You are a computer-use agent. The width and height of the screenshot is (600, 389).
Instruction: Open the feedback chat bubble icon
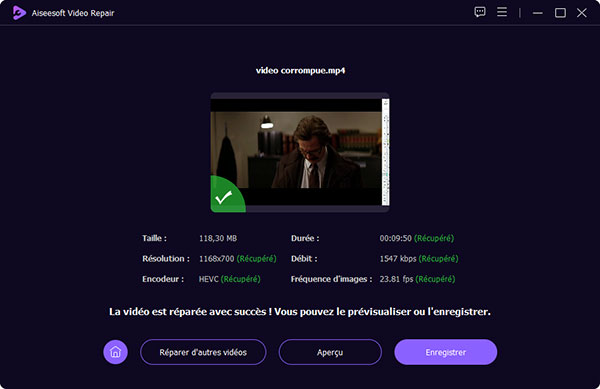[480, 12]
